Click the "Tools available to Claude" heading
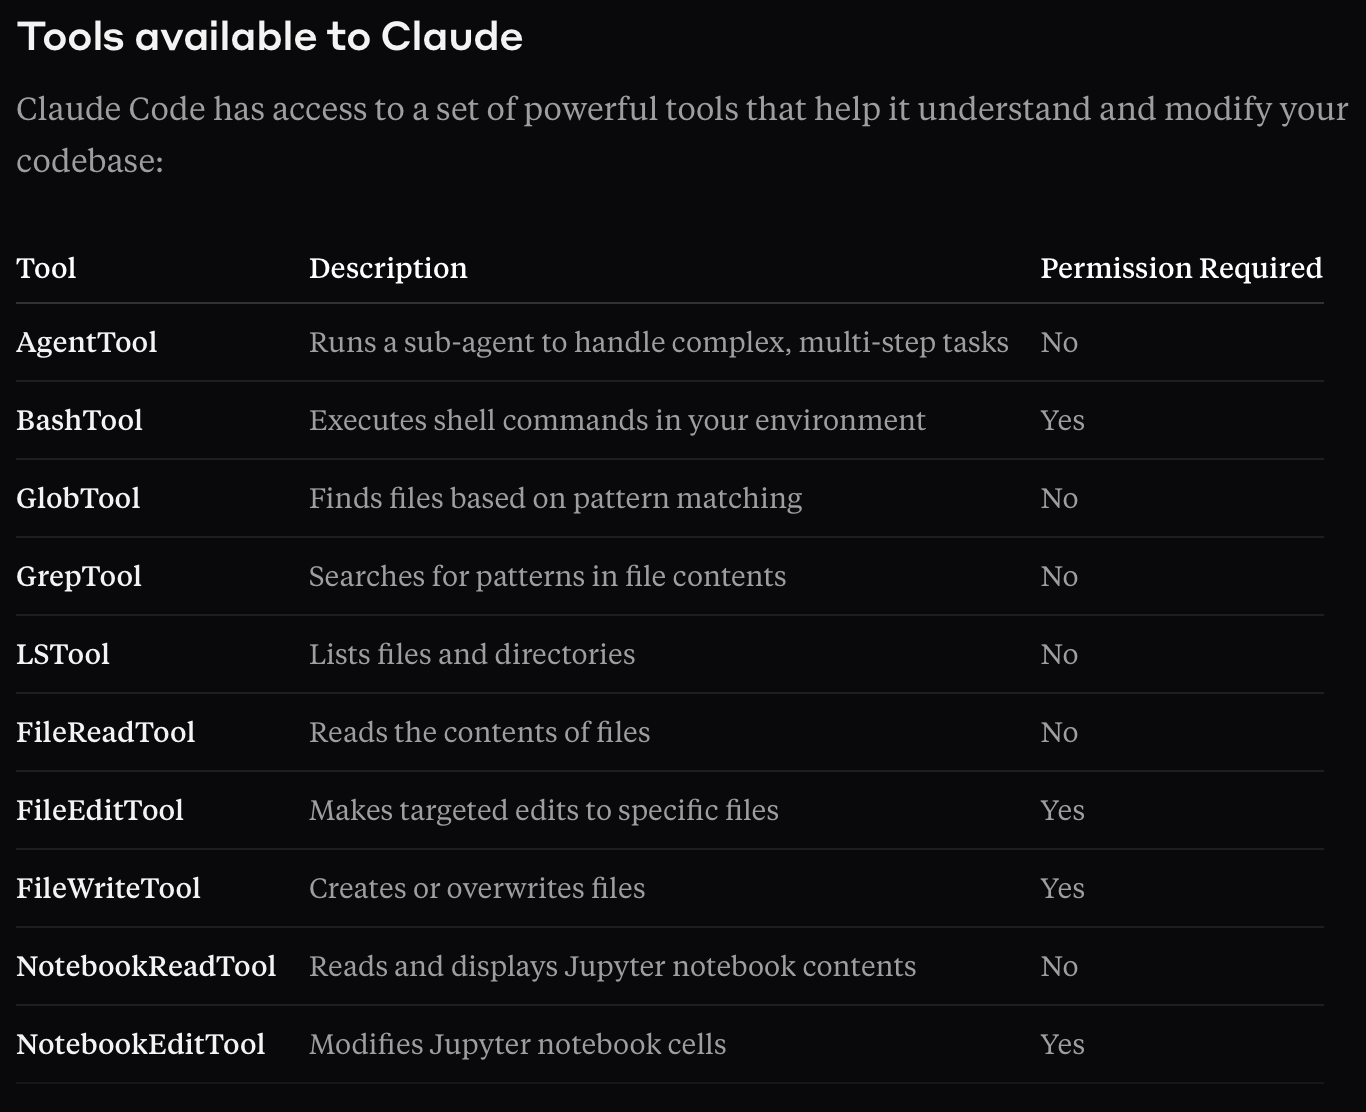1366x1112 pixels. click(x=270, y=37)
